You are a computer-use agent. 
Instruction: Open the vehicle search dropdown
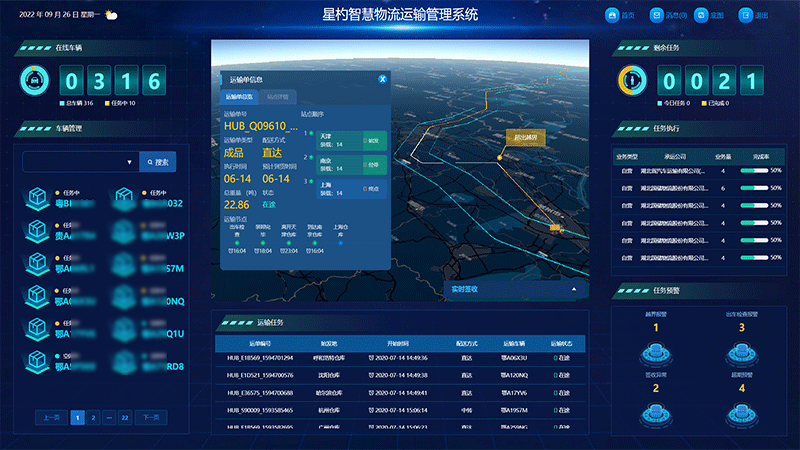click(130, 161)
